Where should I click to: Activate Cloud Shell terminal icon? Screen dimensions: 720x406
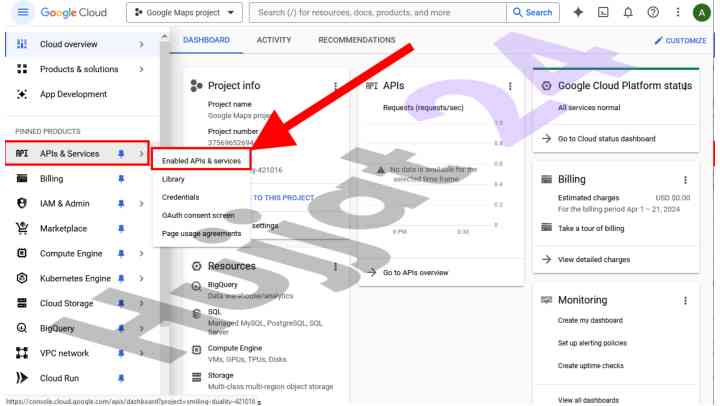[603, 12]
